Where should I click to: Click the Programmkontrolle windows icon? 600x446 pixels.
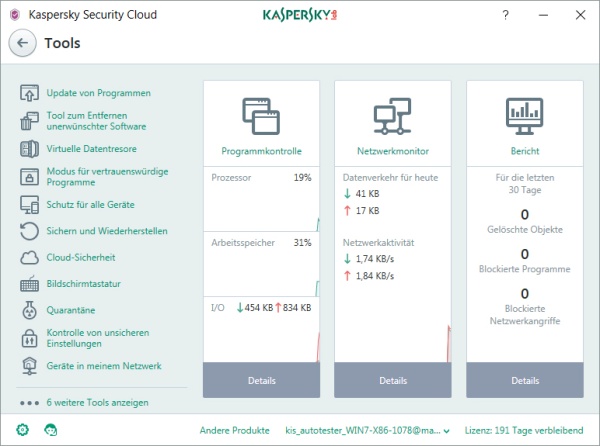(x=261, y=116)
